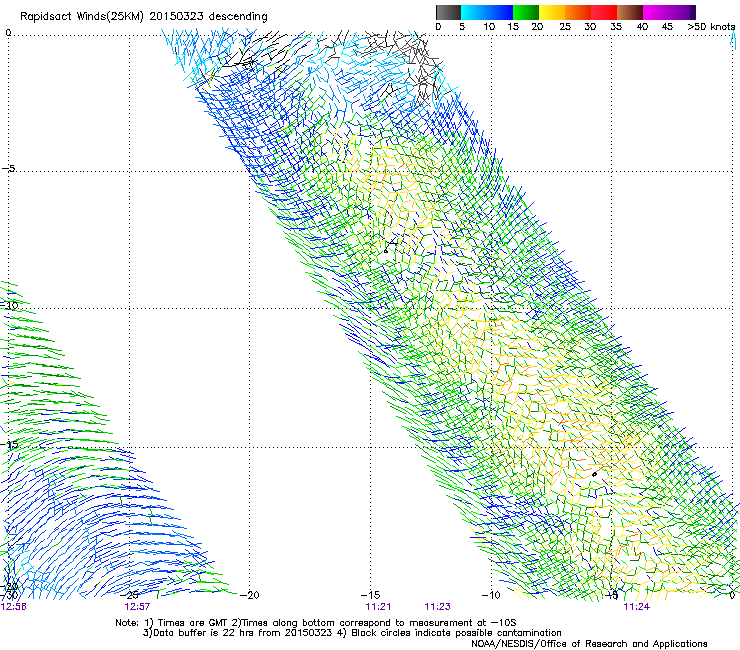This screenshot has height=650, width=740.
Task: Click the latitude label '-5'
Action: click(9, 169)
